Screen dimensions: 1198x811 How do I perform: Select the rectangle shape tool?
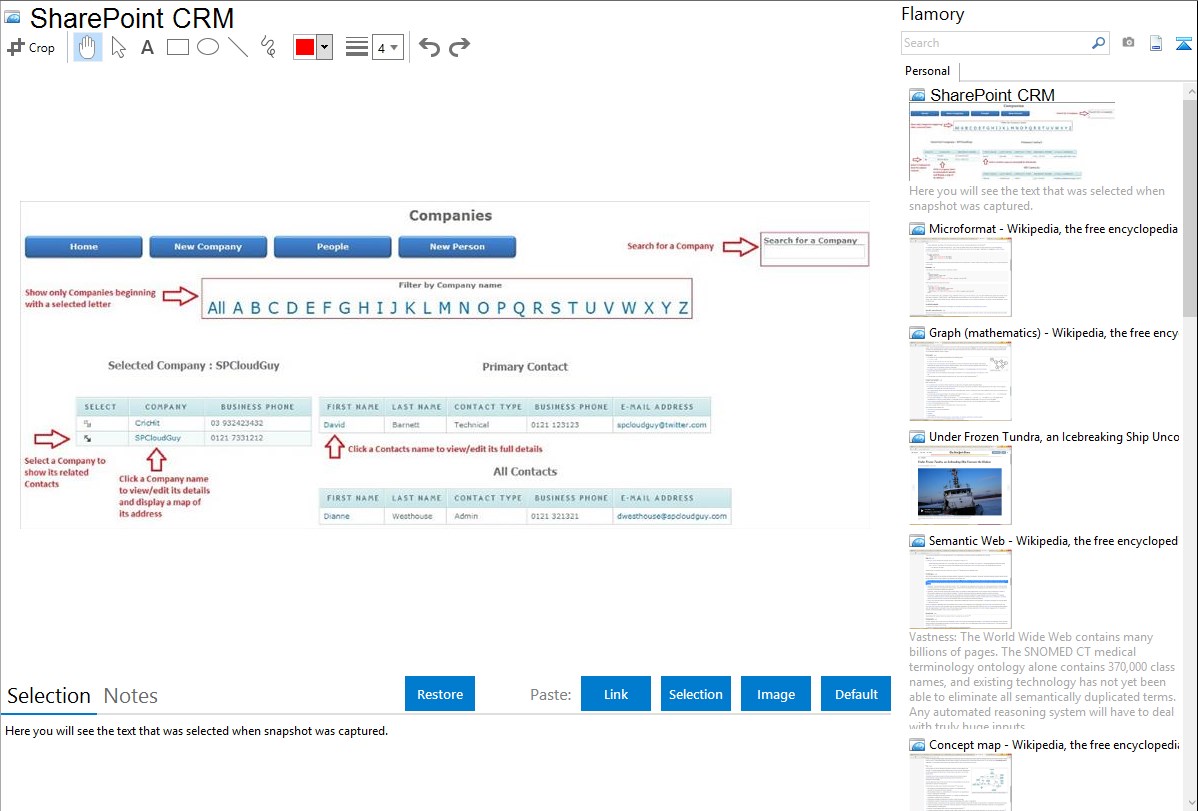click(178, 47)
